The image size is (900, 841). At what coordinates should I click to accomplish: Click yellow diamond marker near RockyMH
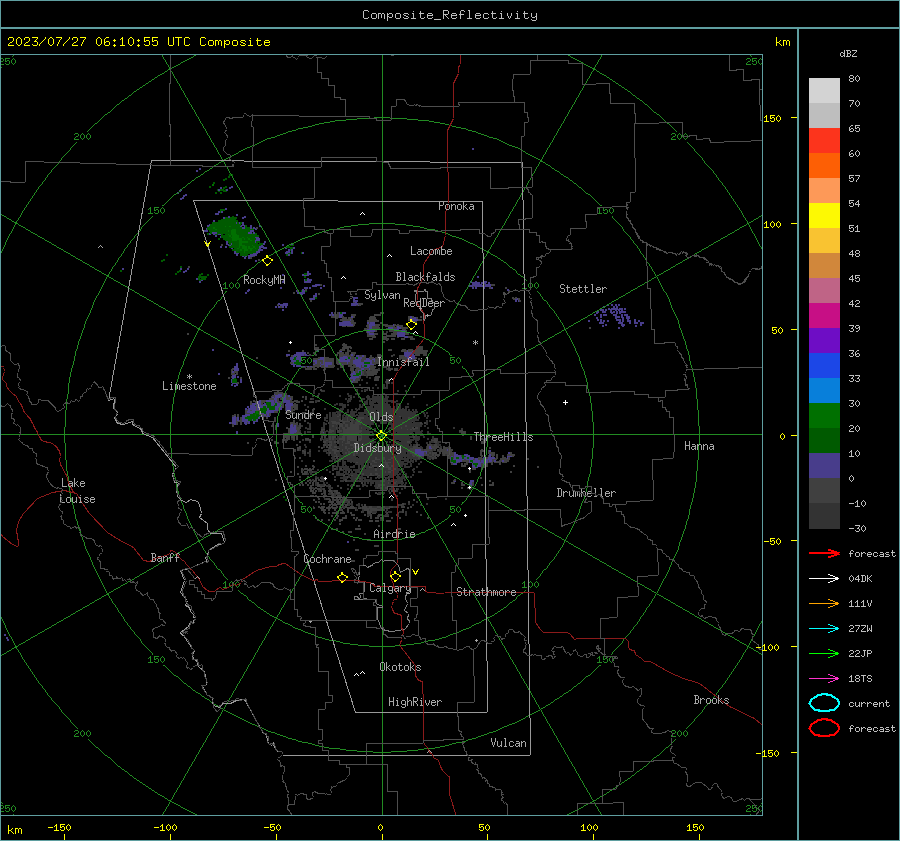tap(267, 261)
